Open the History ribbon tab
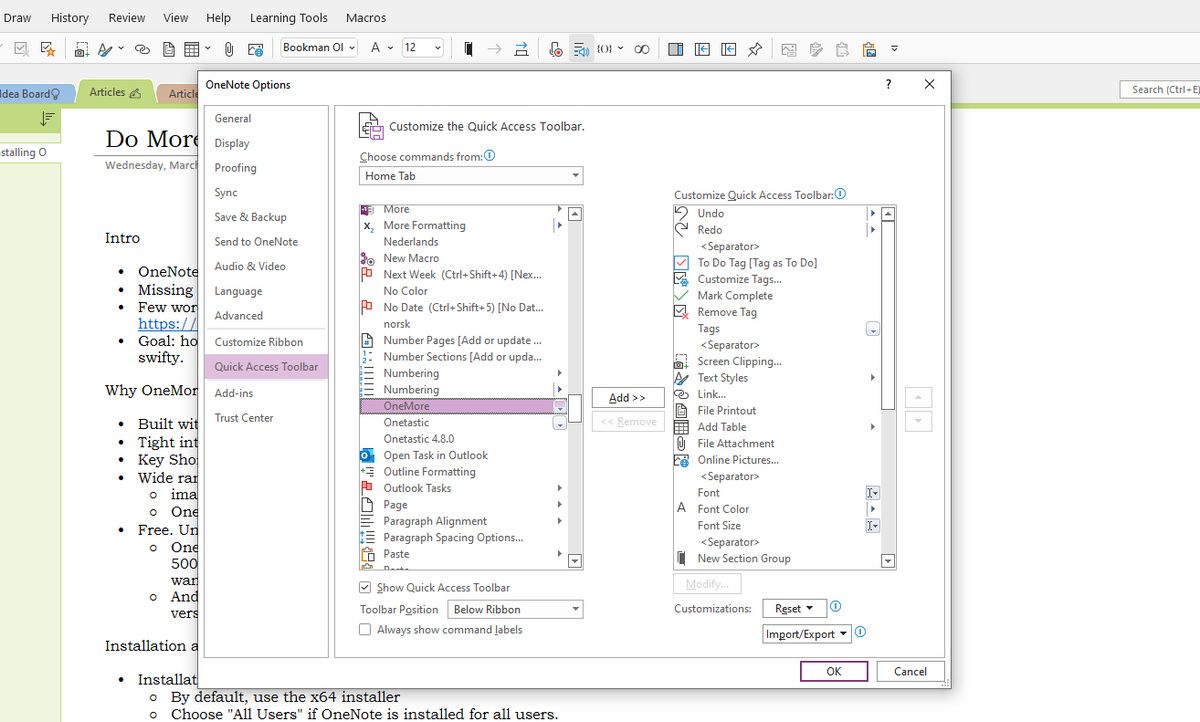1200x722 pixels. 70,18
